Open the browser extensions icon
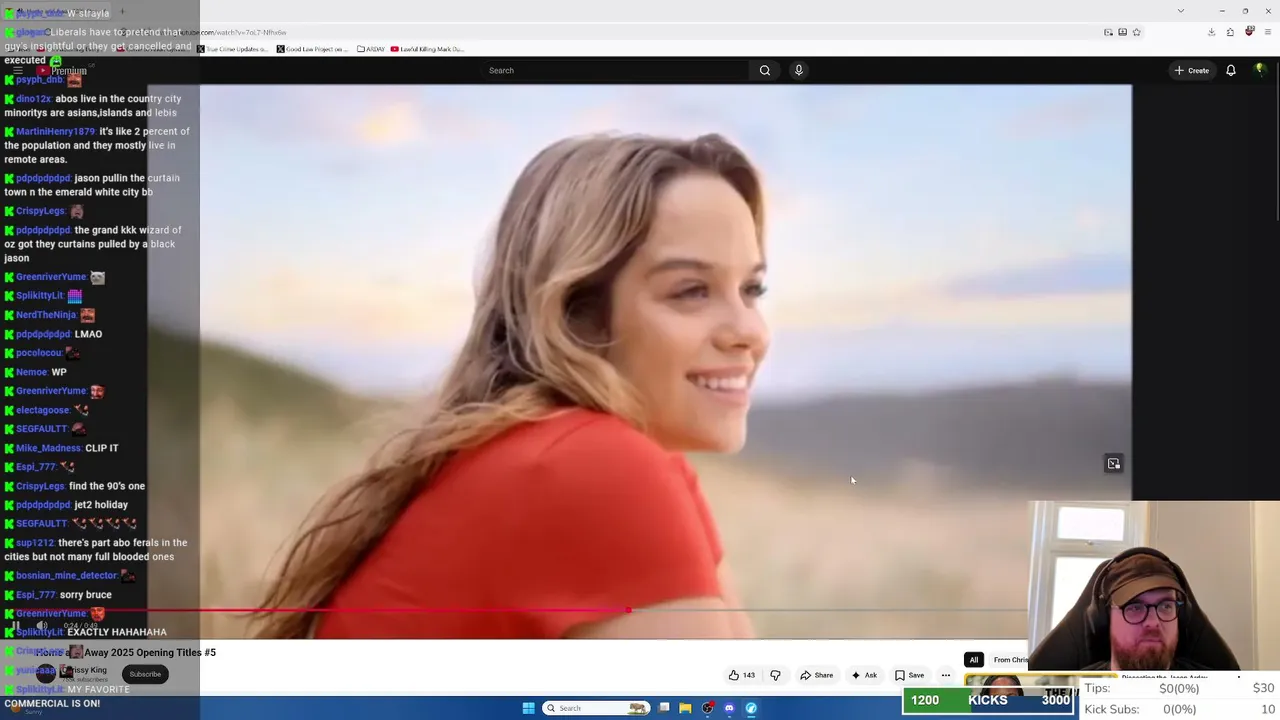Image resolution: width=1280 pixels, height=720 pixels. pyautogui.click(x=1230, y=32)
